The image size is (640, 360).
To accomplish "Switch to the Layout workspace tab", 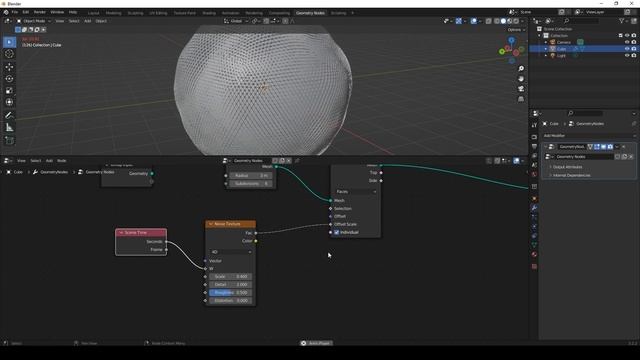I will coord(93,13).
